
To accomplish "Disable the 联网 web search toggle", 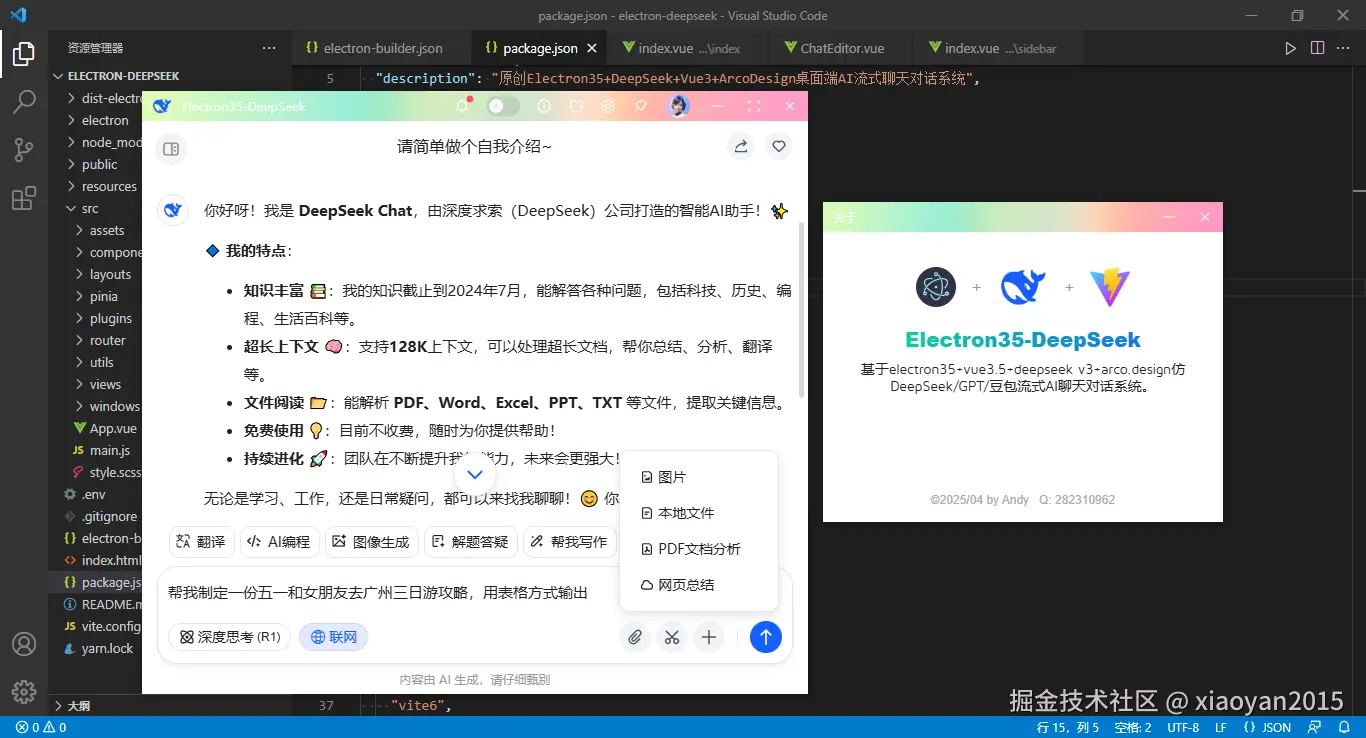I will [x=333, y=636].
